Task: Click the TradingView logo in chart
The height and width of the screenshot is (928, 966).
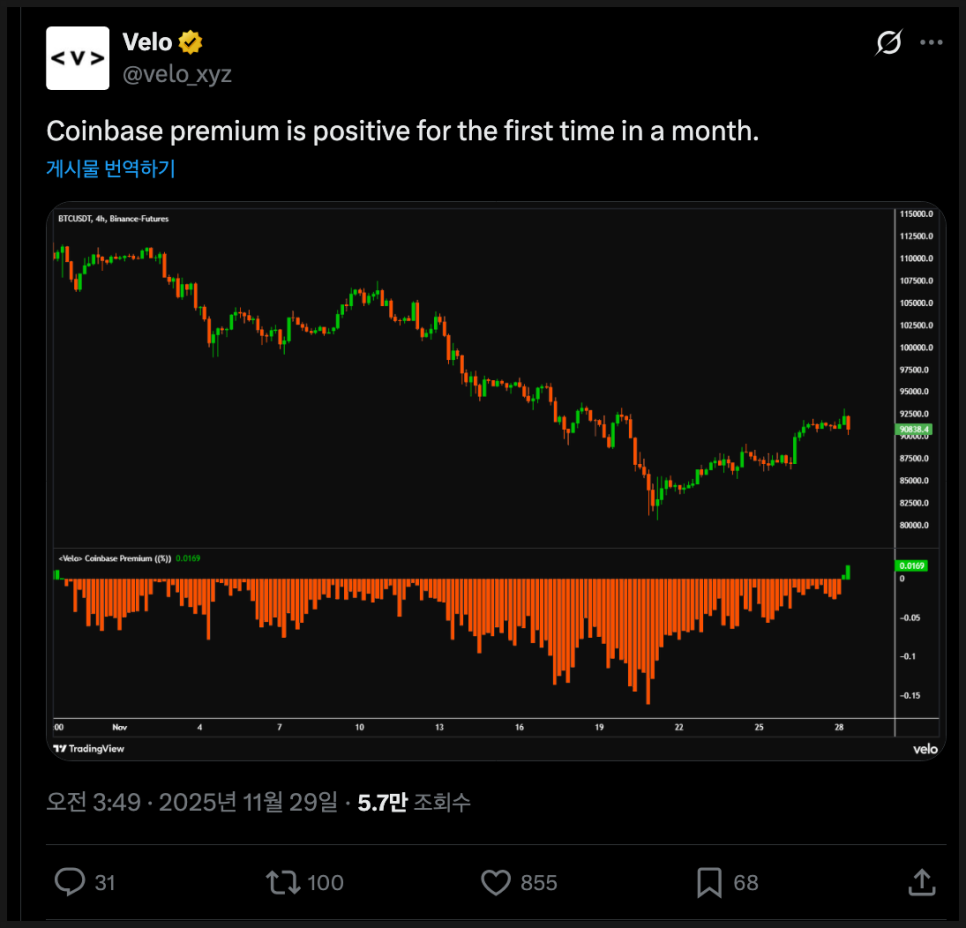Action: [89, 748]
